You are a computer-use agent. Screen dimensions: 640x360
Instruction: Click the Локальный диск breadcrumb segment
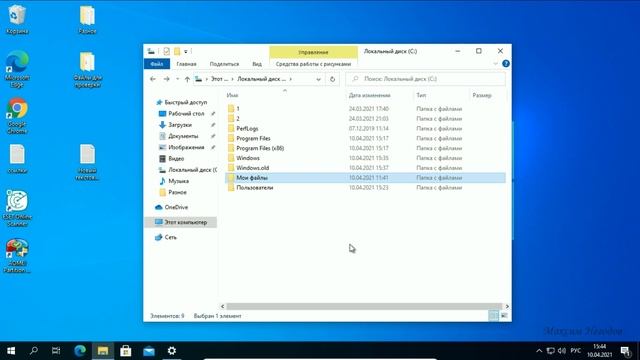(261, 79)
